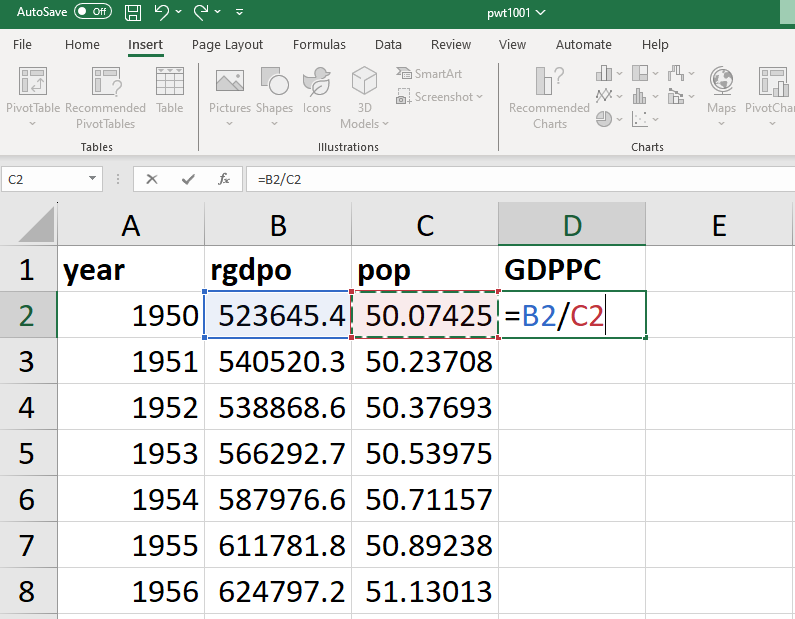Click inside the formula bar text
The width and height of the screenshot is (795, 619).
(500, 179)
